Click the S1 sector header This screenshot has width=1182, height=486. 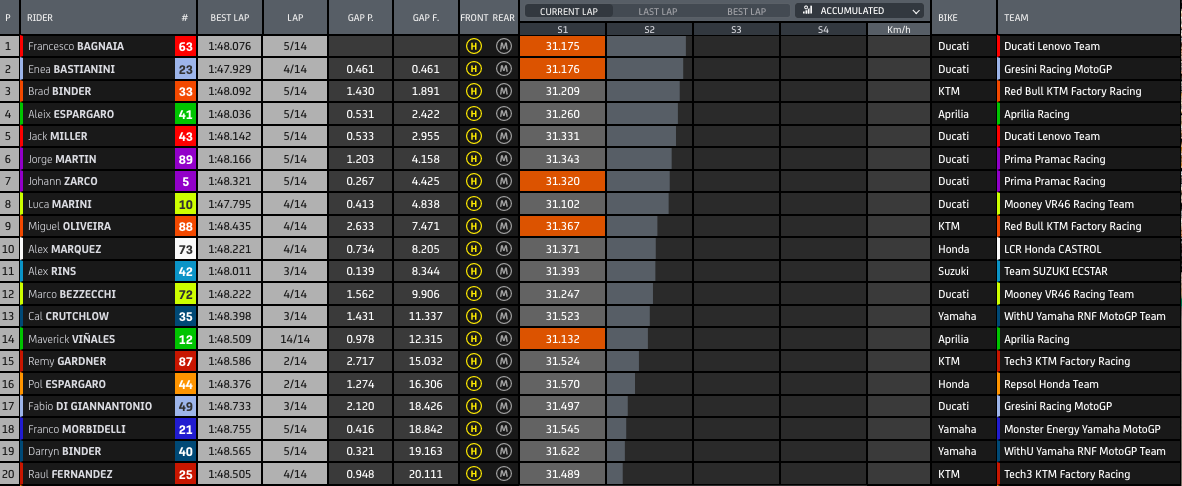coord(562,29)
